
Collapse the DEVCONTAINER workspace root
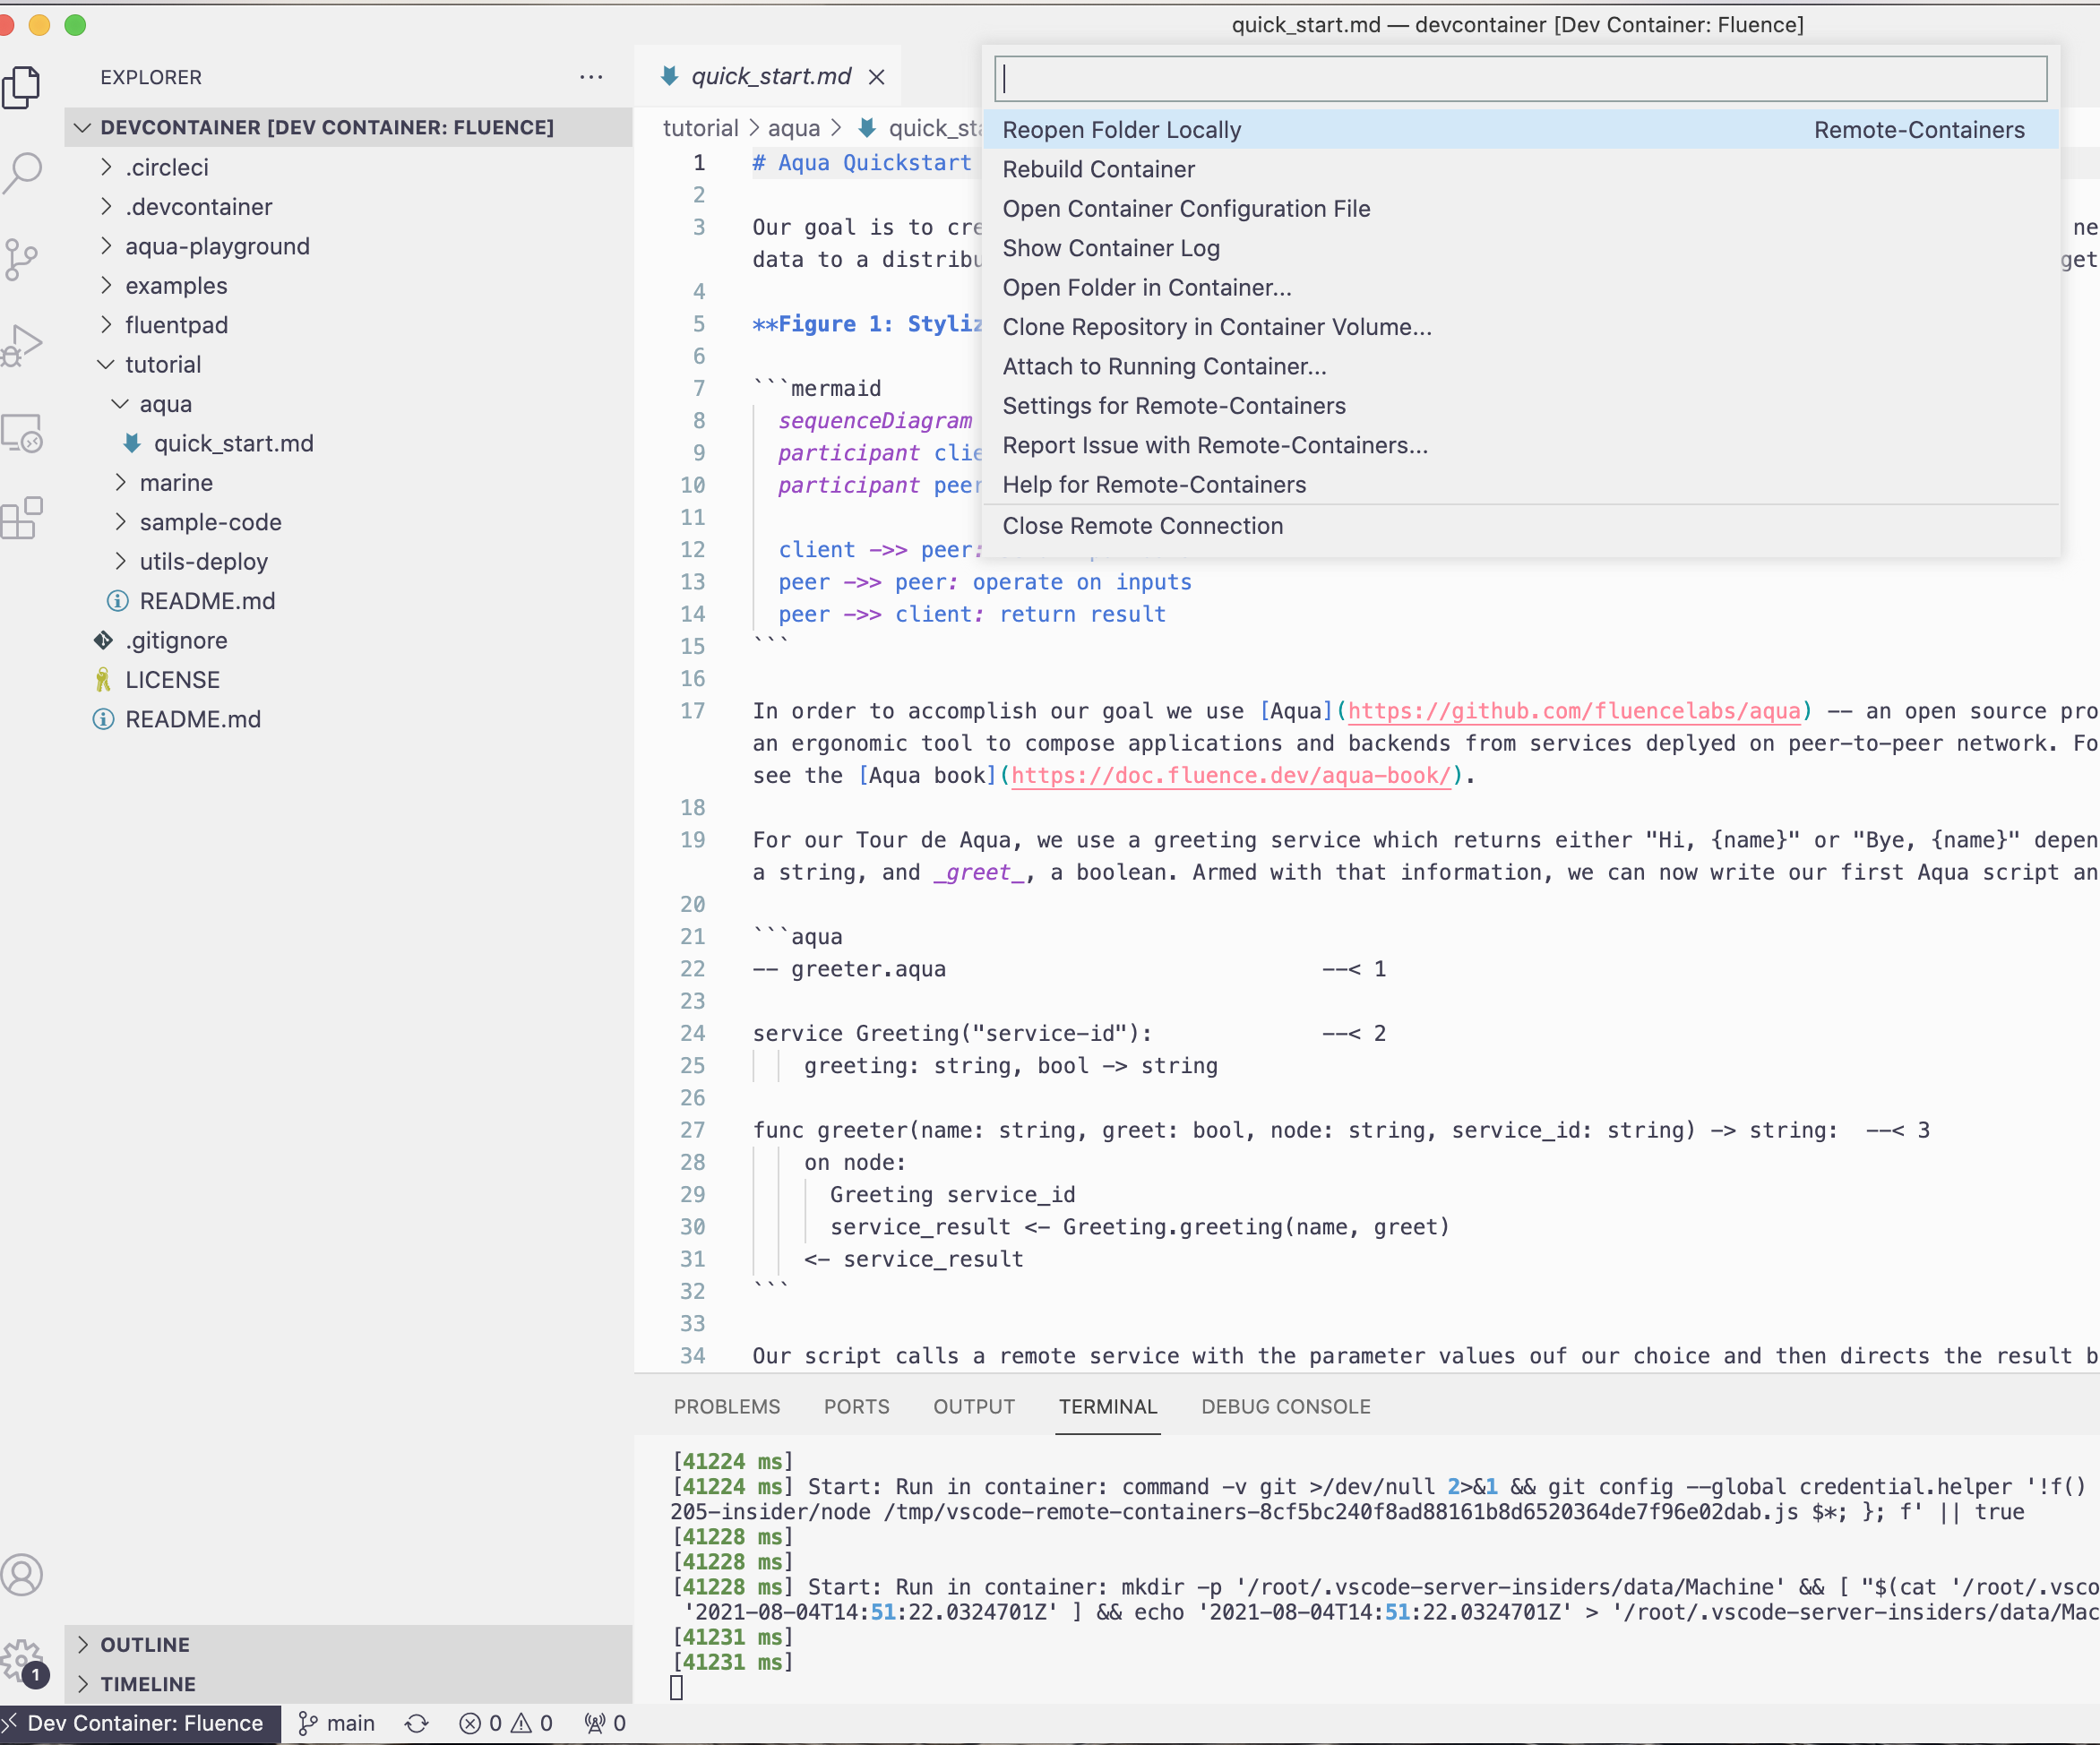pyautogui.click(x=348, y=127)
